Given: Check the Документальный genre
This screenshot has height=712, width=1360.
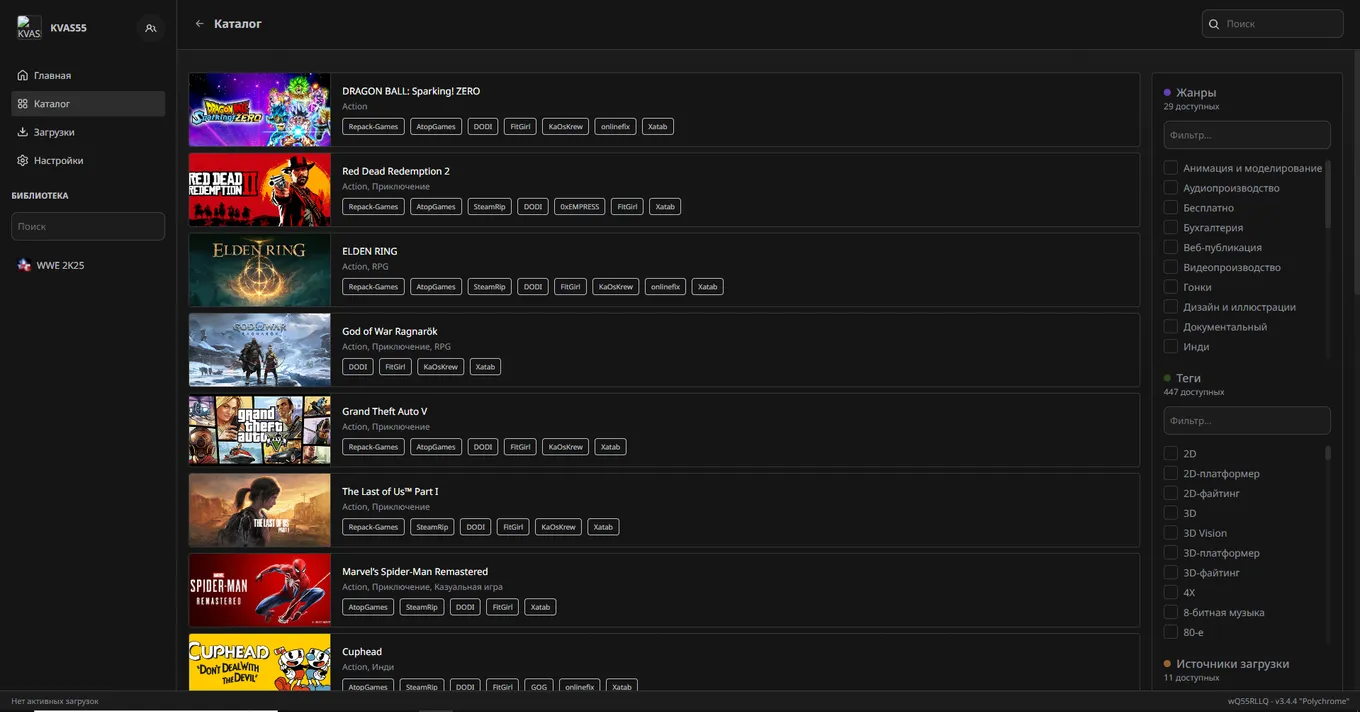Looking at the screenshot, I should (x=1170, y=327).
